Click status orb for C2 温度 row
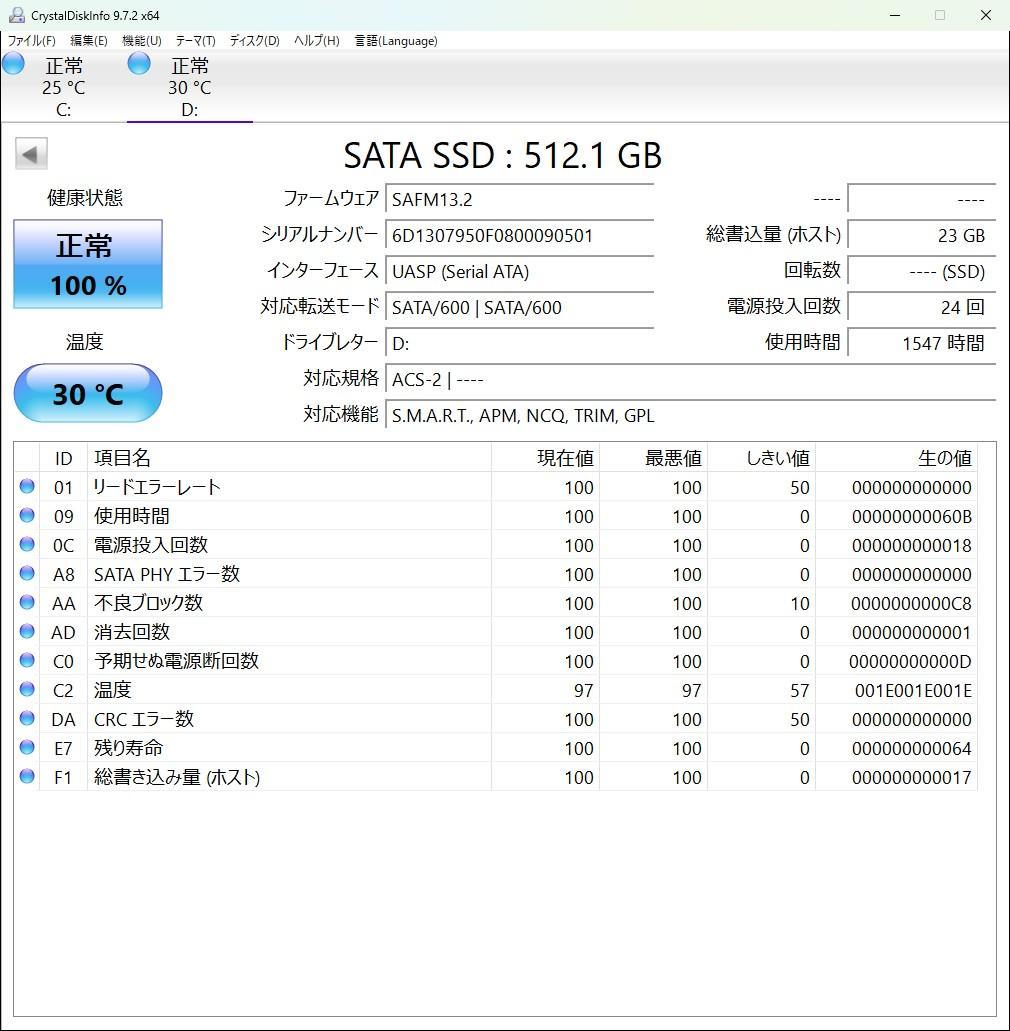 (x=27, y=689)
